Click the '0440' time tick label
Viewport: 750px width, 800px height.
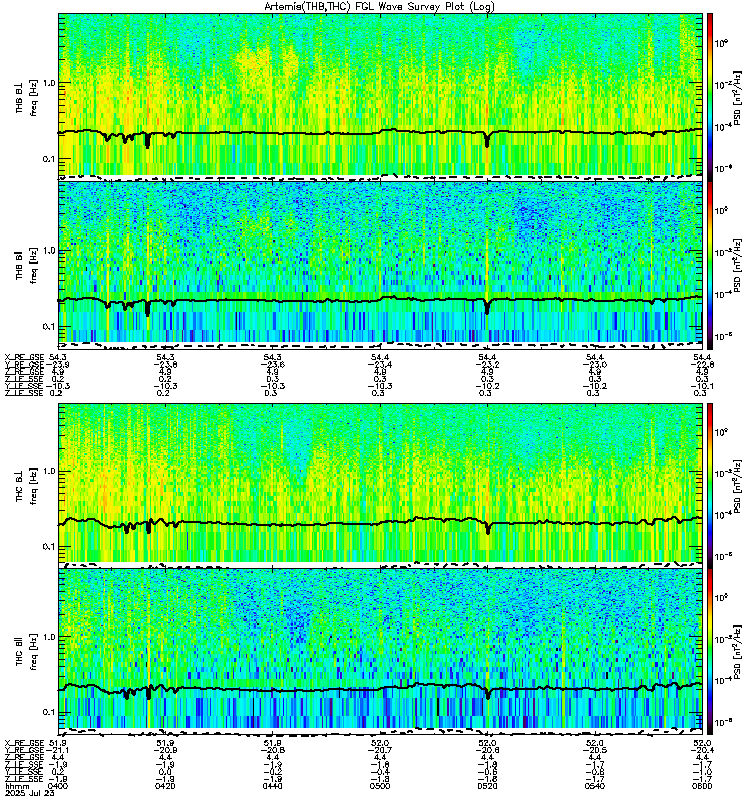272,786
